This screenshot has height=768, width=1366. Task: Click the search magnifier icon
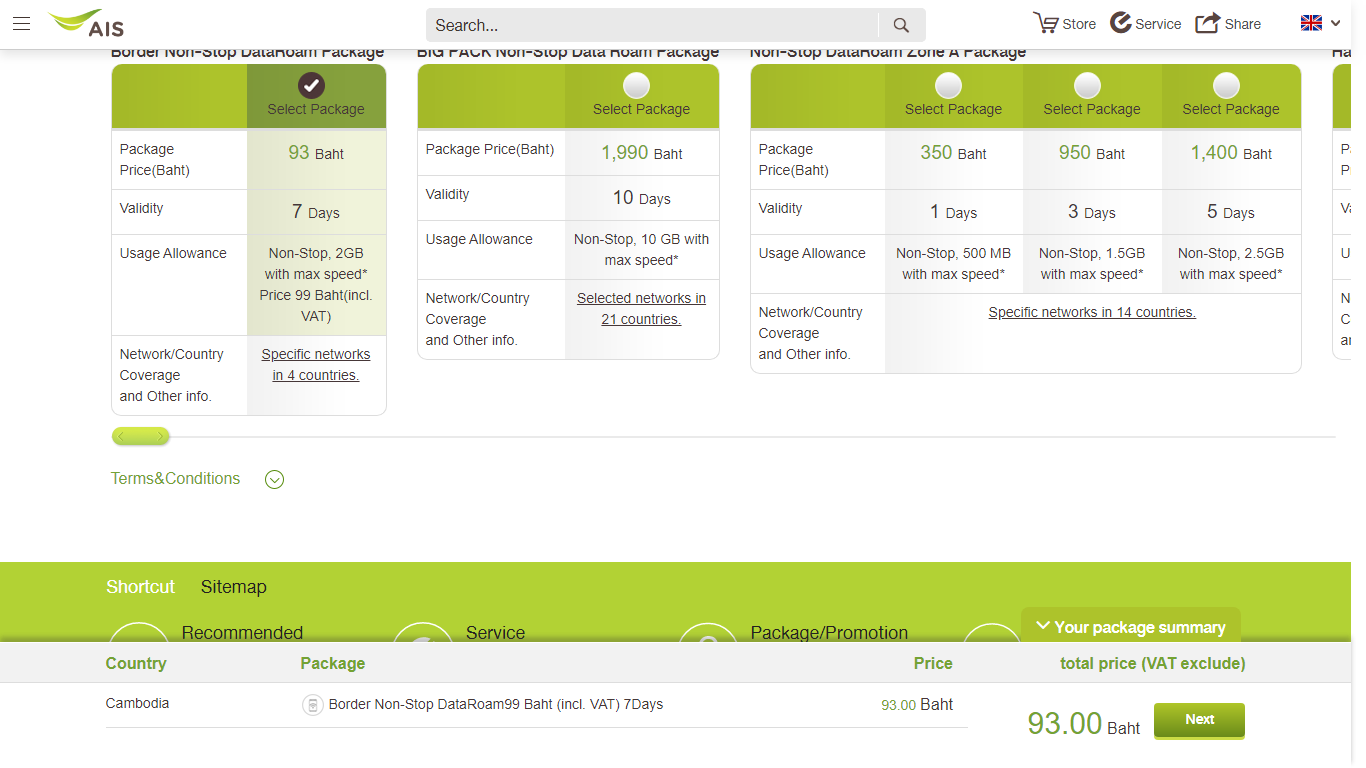[901, 25]
